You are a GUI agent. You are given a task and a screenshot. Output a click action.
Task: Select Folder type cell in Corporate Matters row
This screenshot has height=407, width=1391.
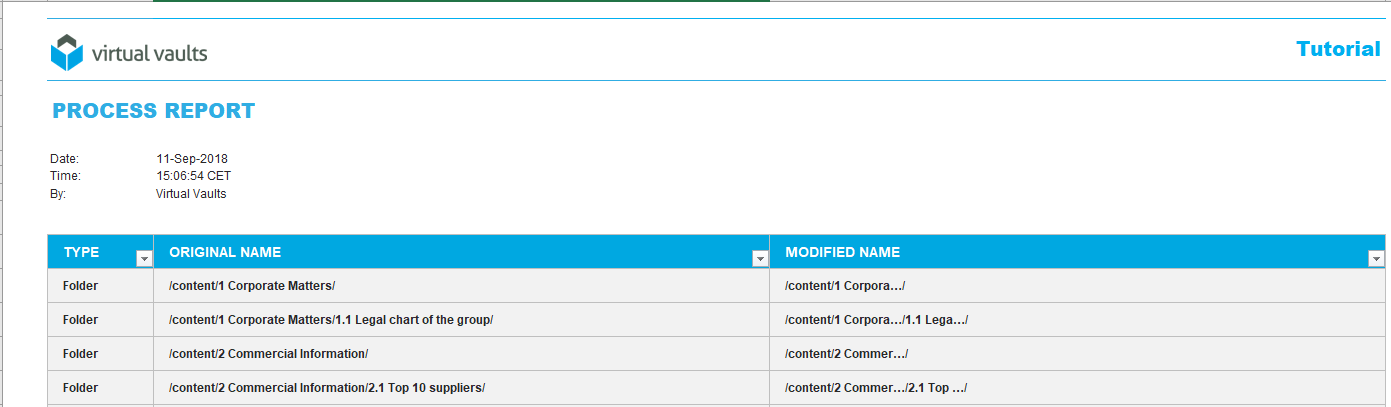(x=80, y=286)
